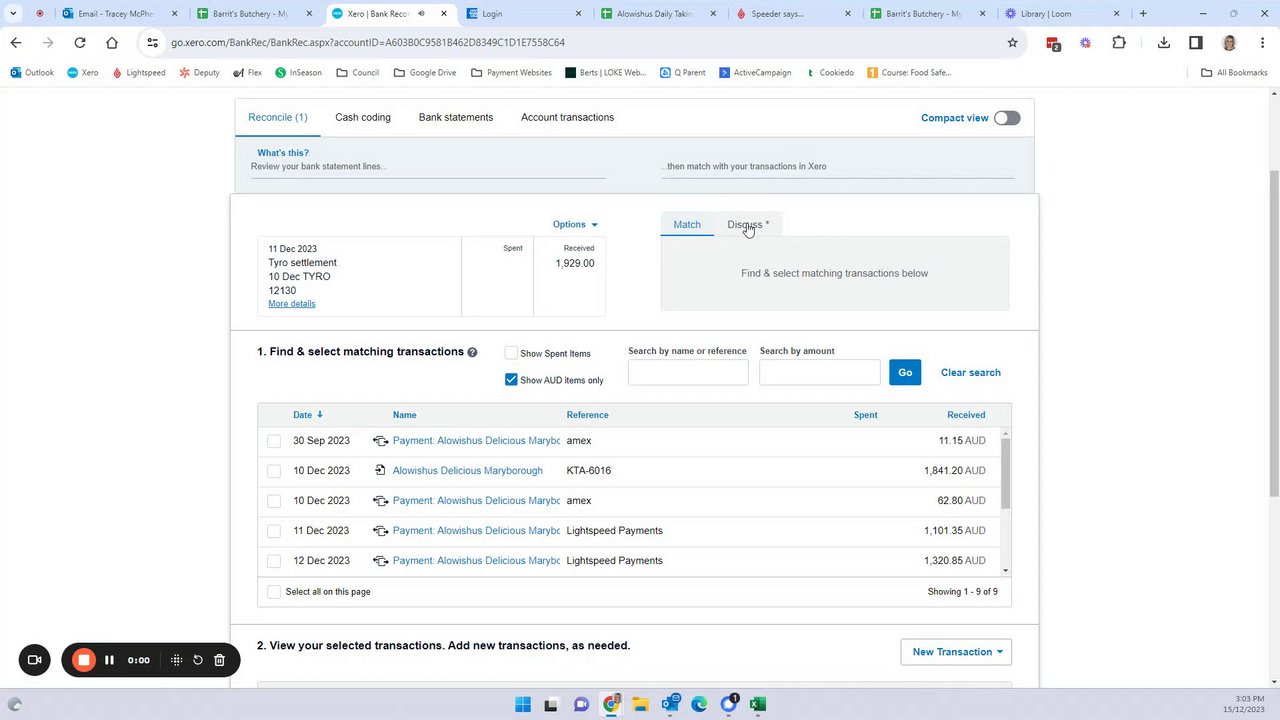
Task: Click the blue Go search button
Action: click(905, 373)
